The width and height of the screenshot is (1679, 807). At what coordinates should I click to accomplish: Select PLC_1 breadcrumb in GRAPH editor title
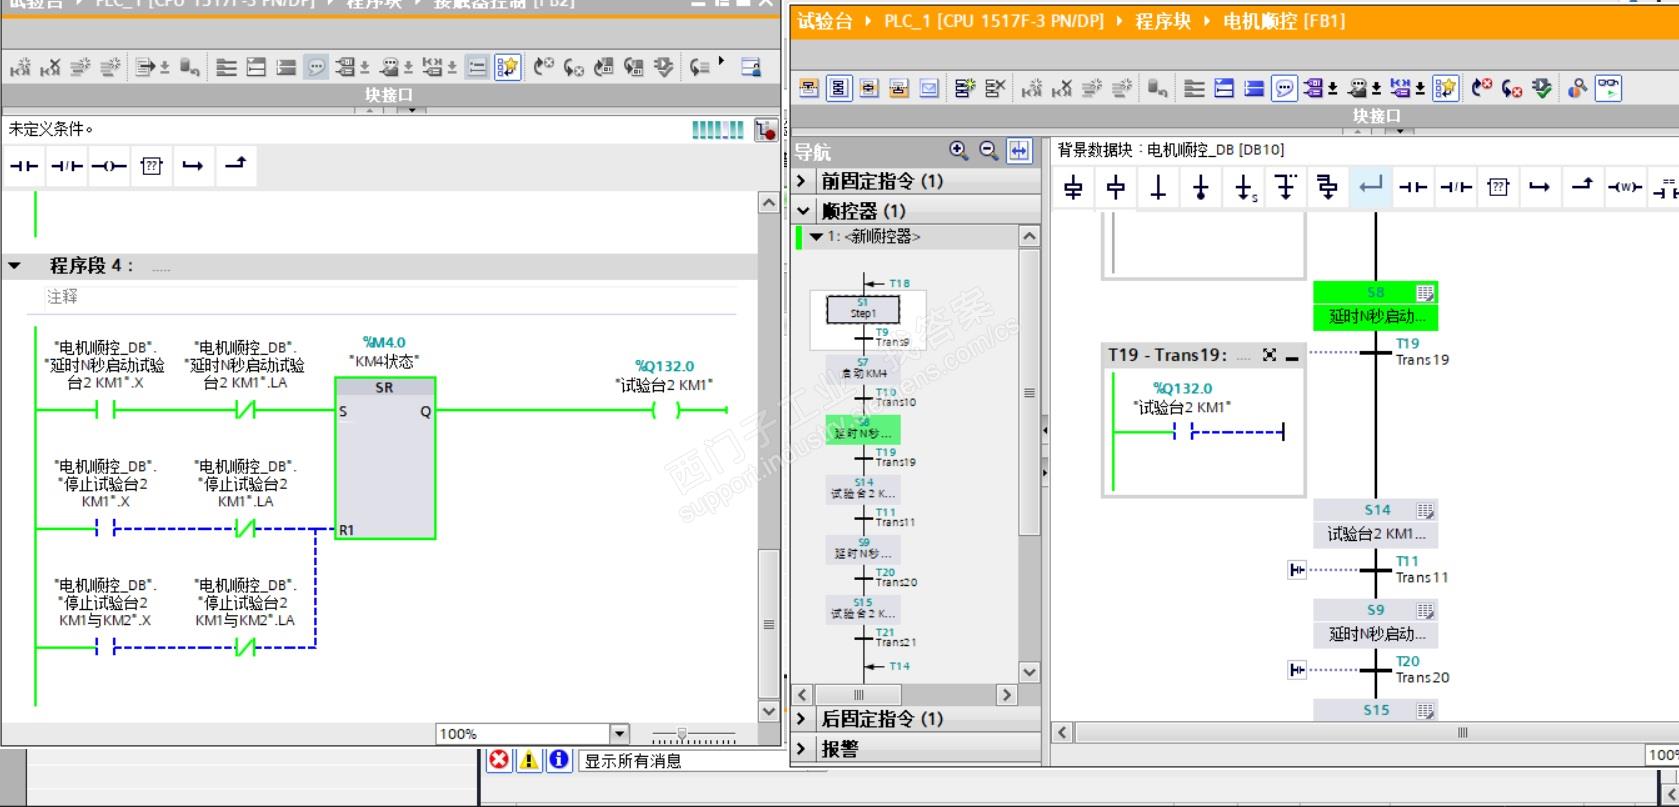tap(994, 21)
